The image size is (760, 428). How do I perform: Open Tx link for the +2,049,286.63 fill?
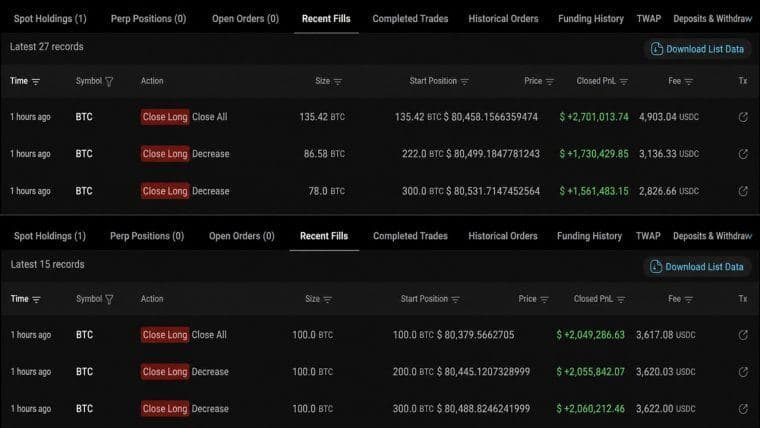tap(743, 335)
